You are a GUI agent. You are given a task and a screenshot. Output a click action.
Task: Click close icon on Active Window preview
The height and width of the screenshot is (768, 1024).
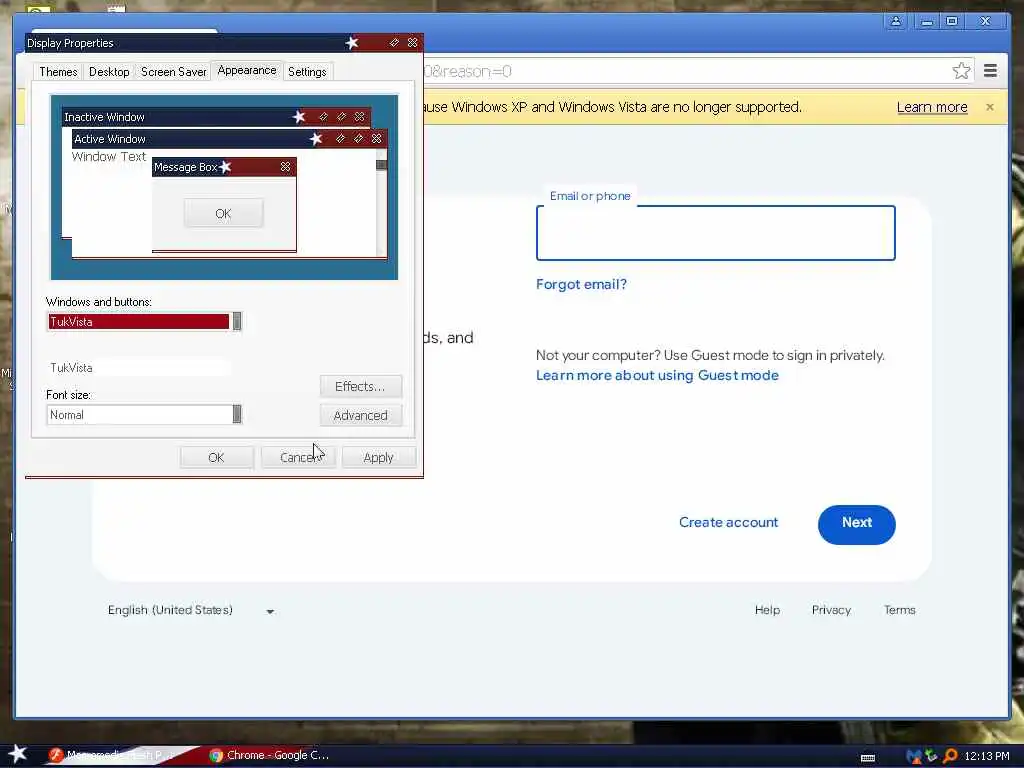coord(377,138)
